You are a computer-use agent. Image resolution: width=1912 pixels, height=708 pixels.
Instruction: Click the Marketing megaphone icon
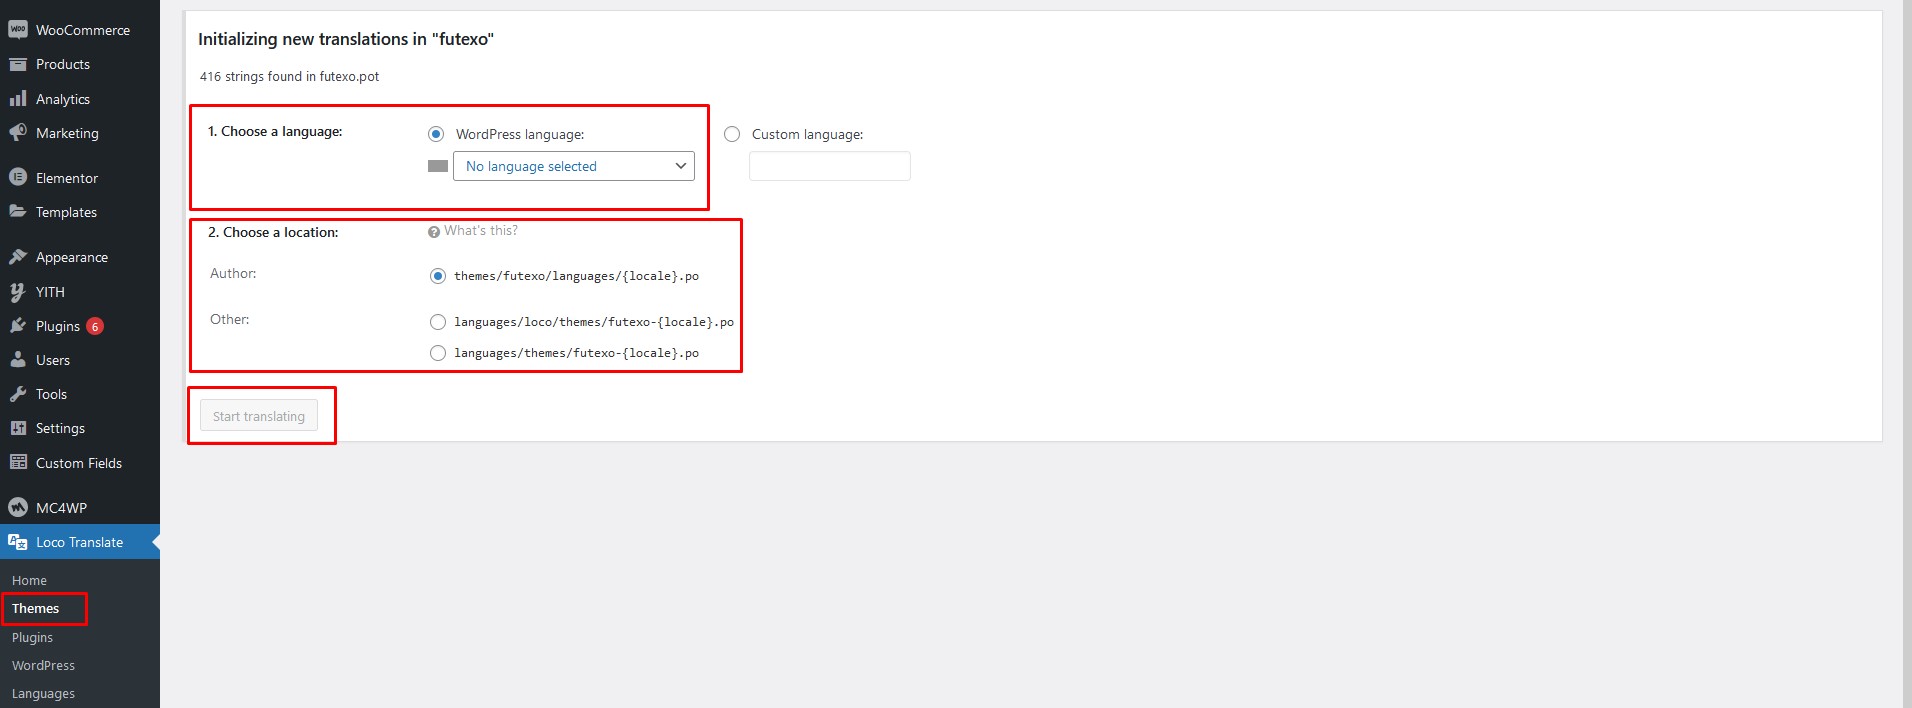coord(18,133)
